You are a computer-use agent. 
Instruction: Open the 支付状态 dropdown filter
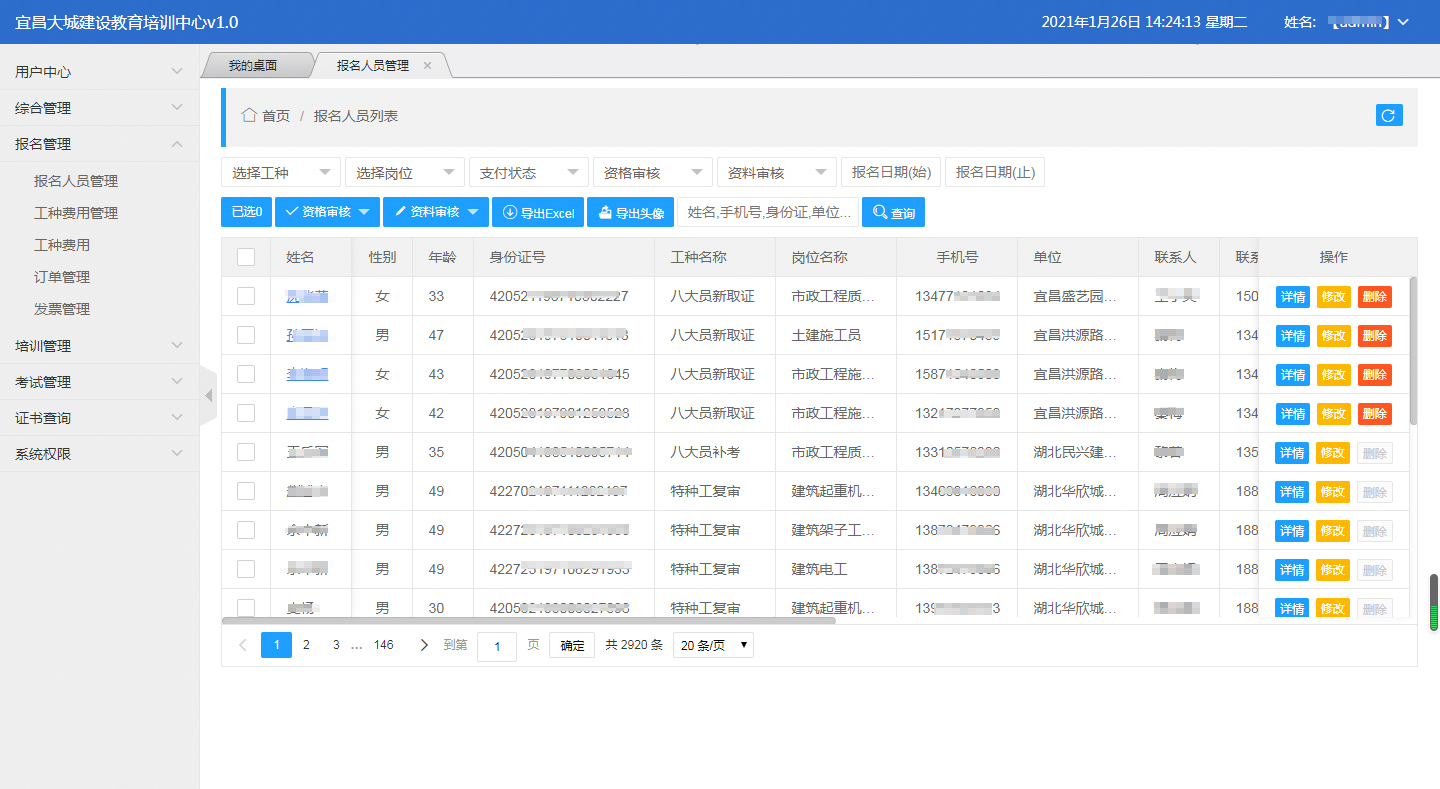tap(528, 173)
